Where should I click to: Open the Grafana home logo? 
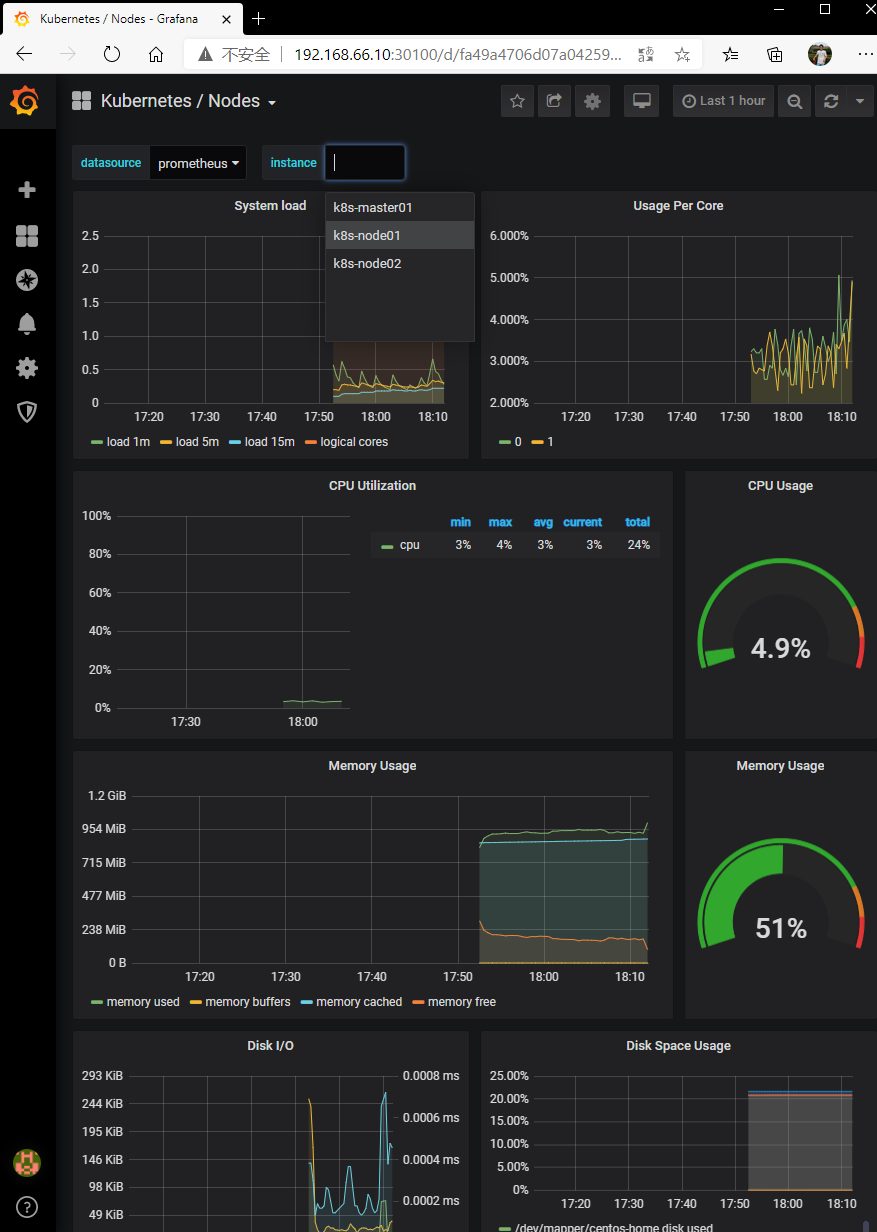26,101
